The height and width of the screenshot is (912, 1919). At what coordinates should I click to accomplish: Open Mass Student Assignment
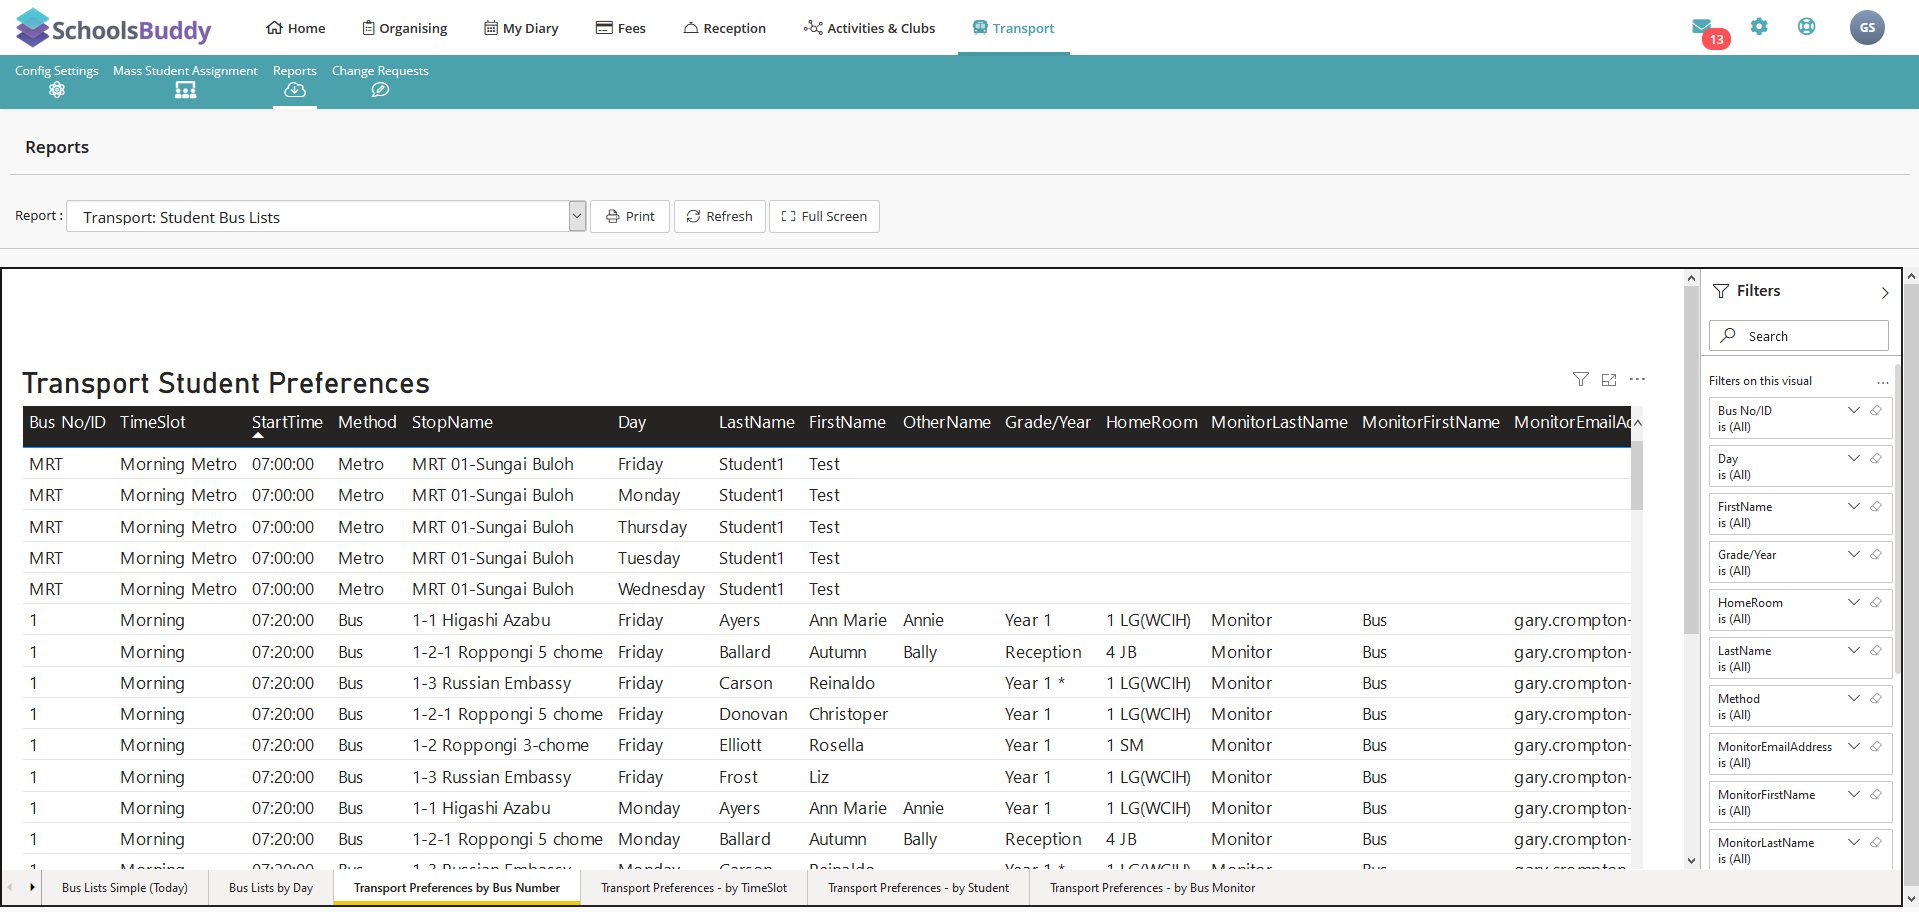pos(185,81)
